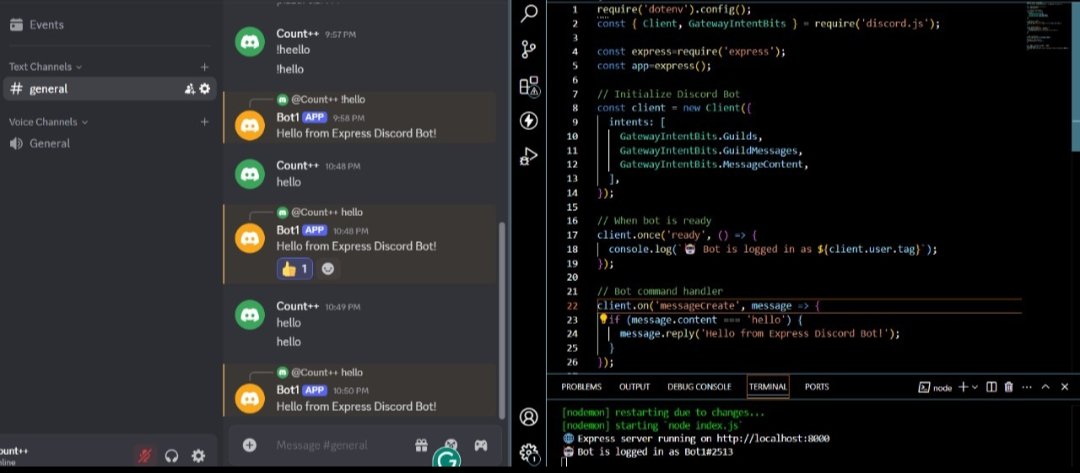
Task: Switch to the PORTS tab
Action: point(817,387)
